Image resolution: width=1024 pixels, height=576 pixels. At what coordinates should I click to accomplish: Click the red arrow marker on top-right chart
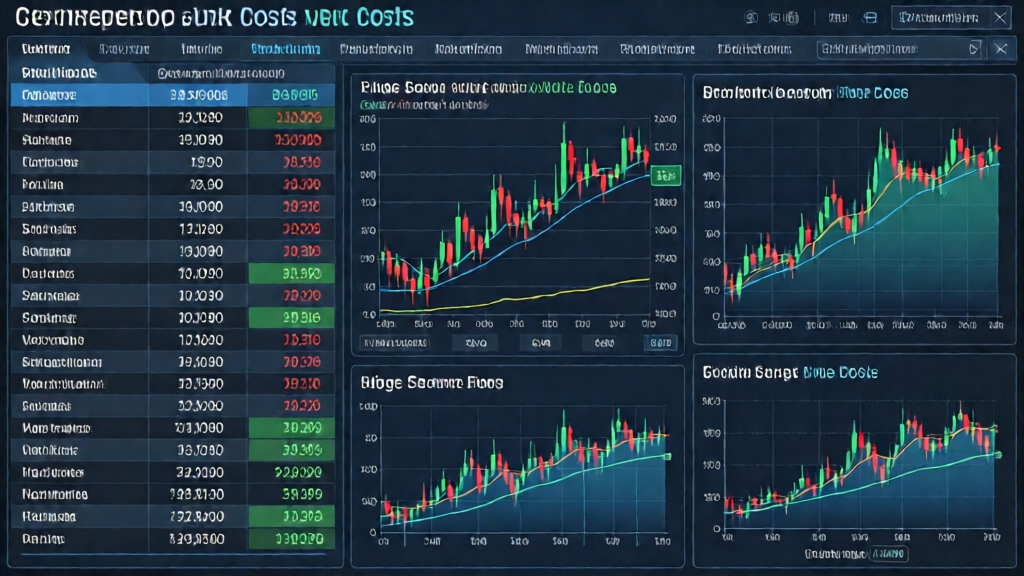pos(997,148)
